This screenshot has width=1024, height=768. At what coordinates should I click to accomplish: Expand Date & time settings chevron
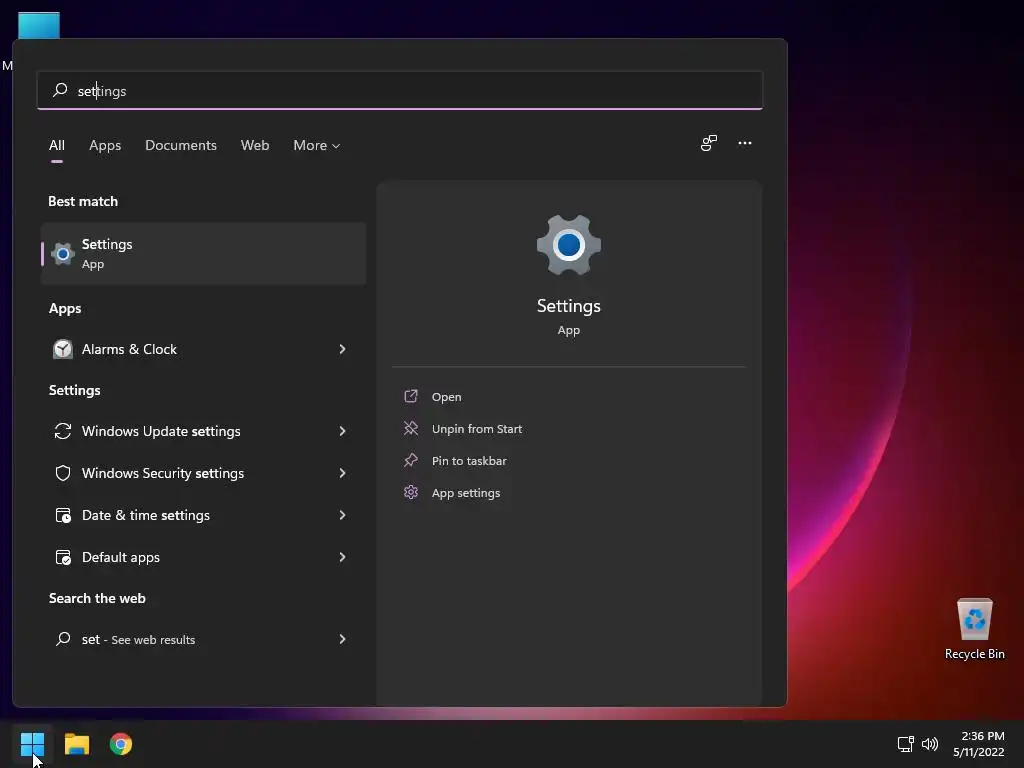click(x=342, y=515)
